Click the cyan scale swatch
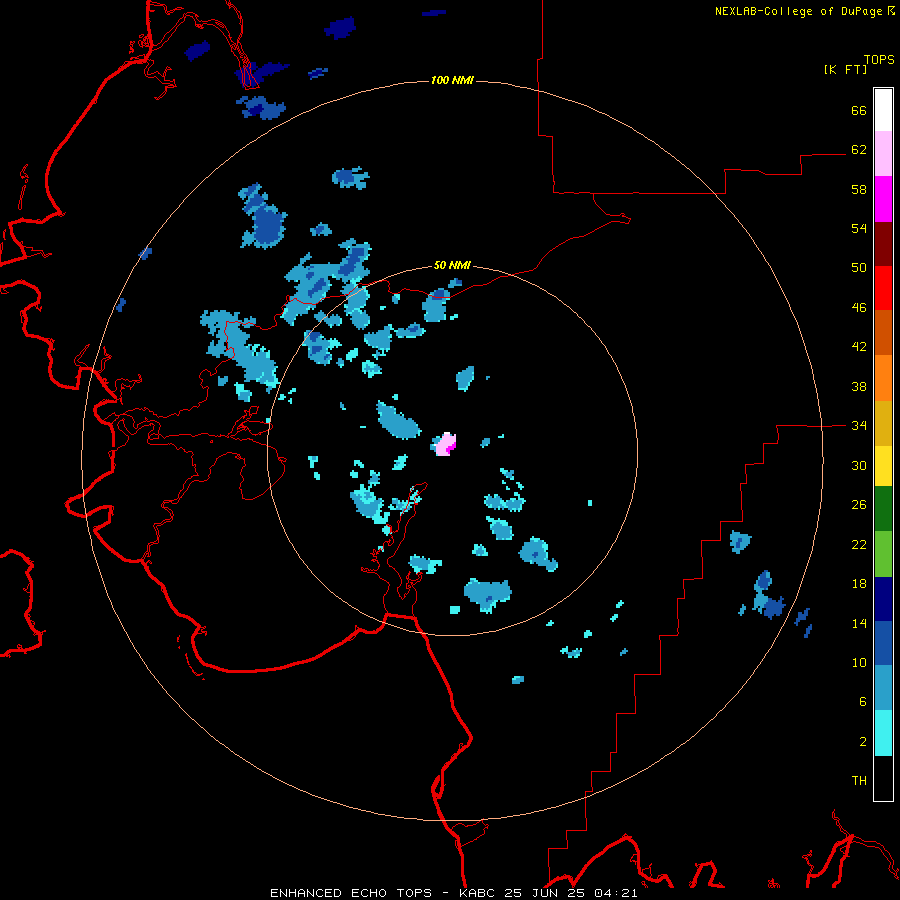 pyautogui.click(x=883, y=733)
